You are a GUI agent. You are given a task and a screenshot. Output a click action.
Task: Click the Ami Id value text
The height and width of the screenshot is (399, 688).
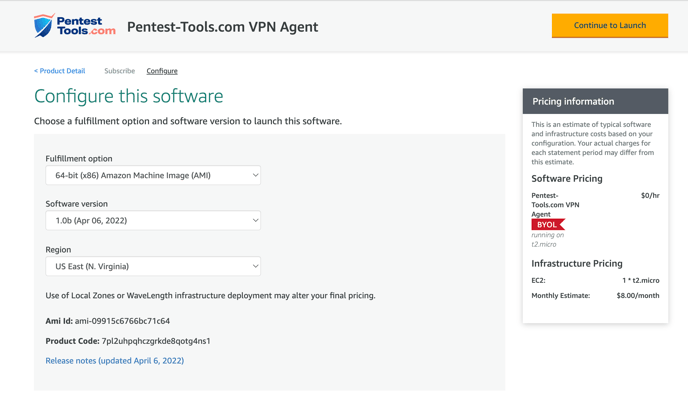[122, 321]
